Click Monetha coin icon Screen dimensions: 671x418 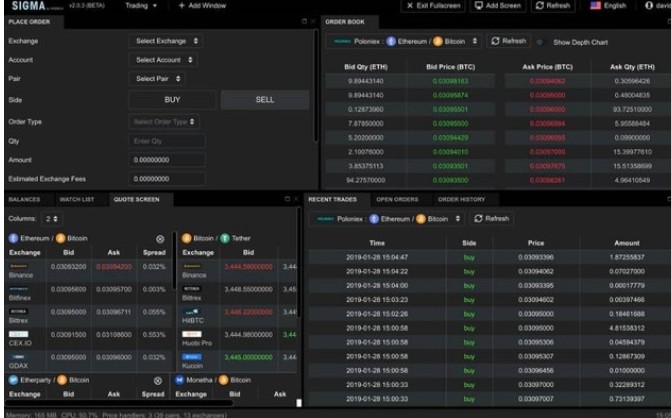coord(179,380)
